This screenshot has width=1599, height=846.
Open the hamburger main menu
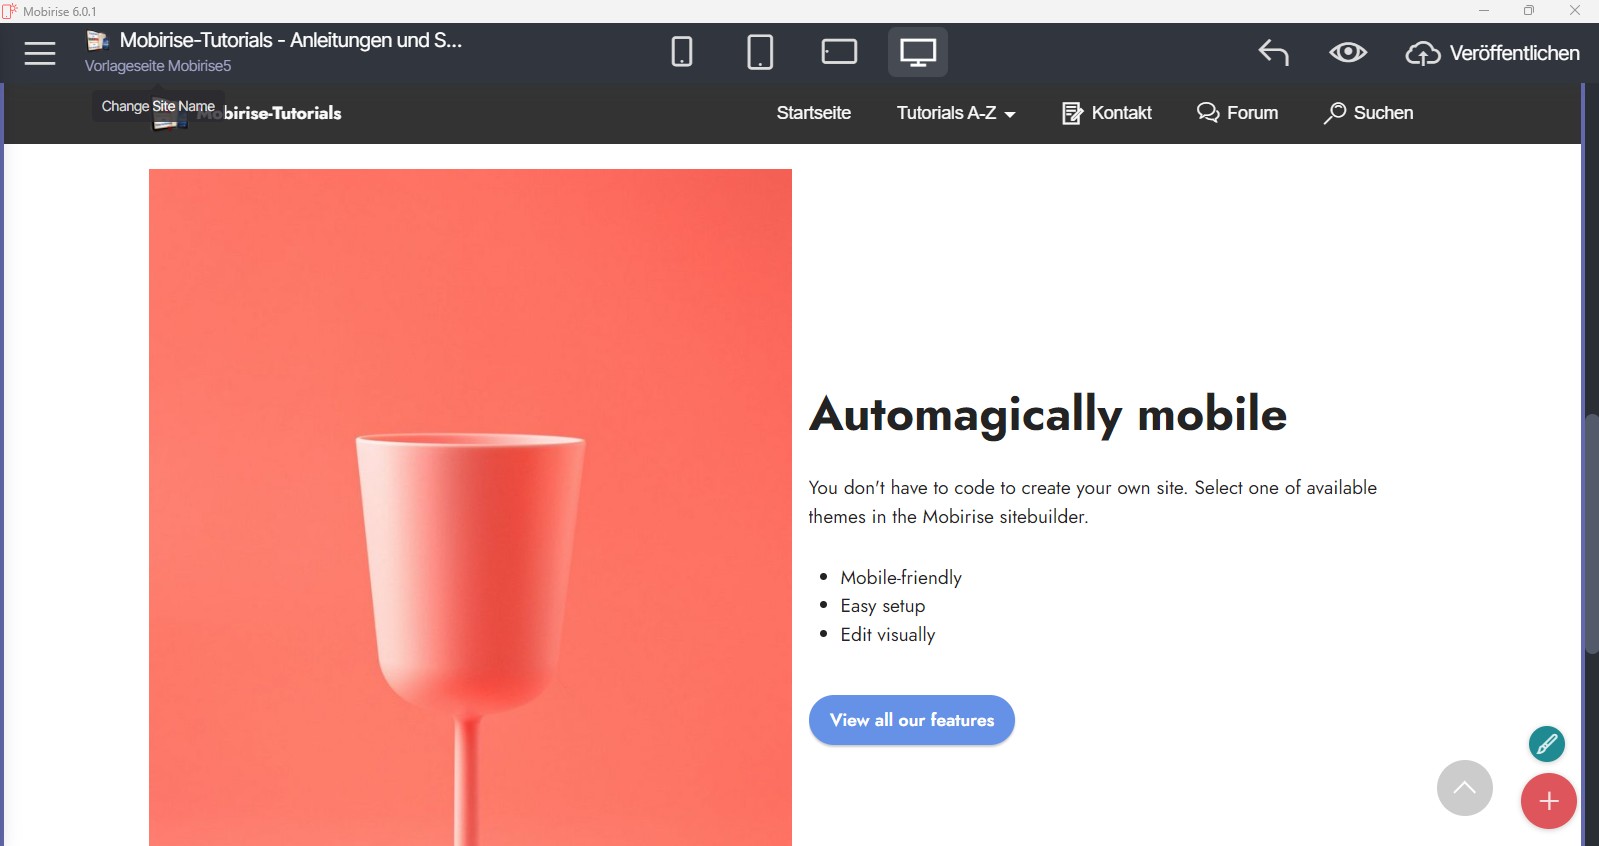click(x=40, y=53)
